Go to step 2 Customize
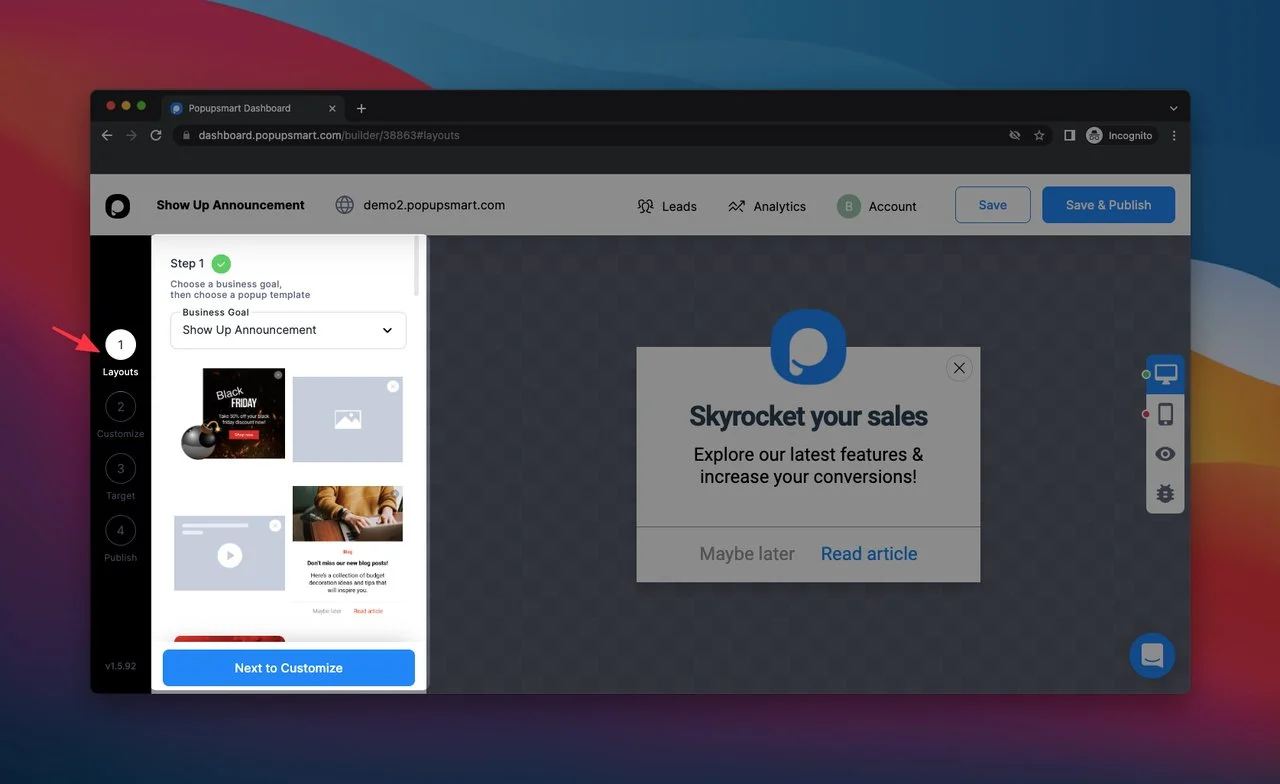Image resolution: width=1280 pixels, height=784 pixels. pos(120,407)
